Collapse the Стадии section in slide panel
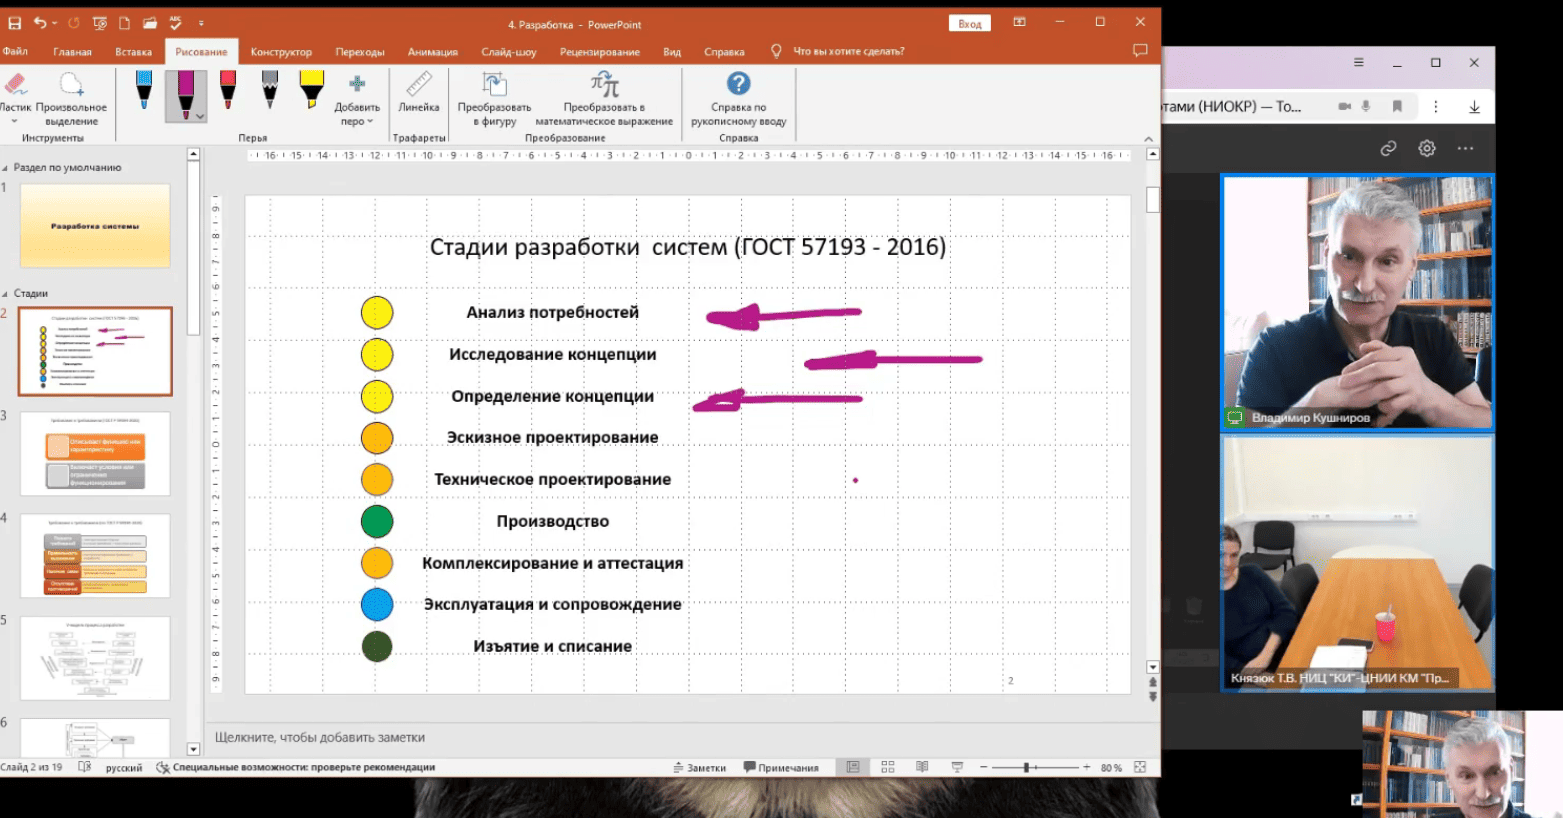Image resolution: width=1563 pixels, height=818 pixels. (6, 294)
